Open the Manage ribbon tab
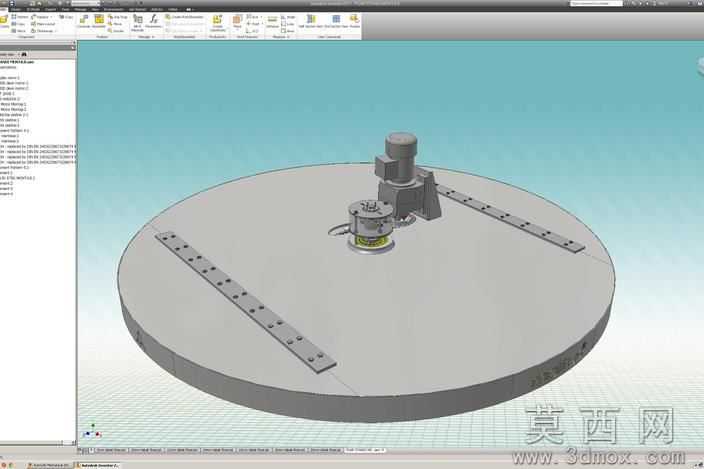The width and height of the screenshot is (704, 469). click(80, 9)
